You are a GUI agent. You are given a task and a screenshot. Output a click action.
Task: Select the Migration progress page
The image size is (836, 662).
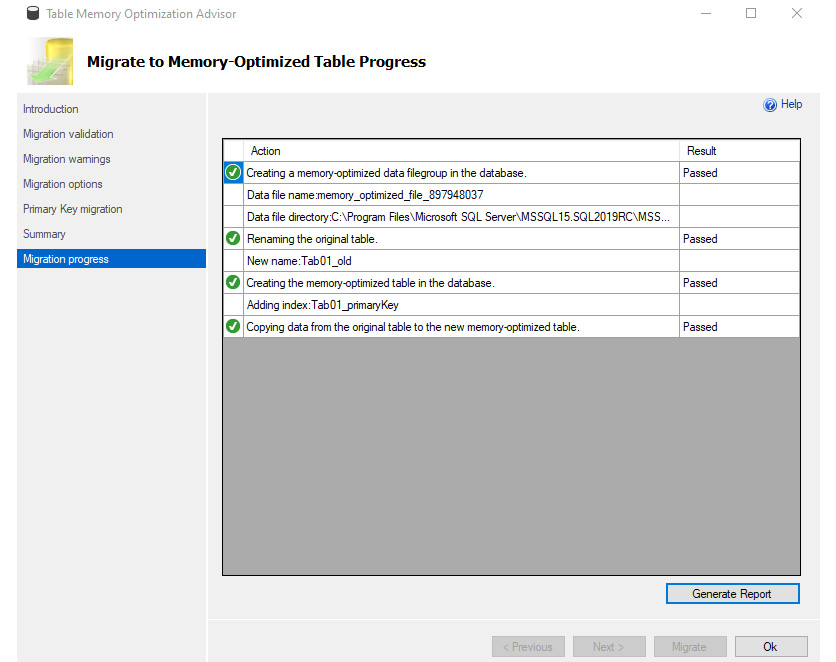pos(111,259)
